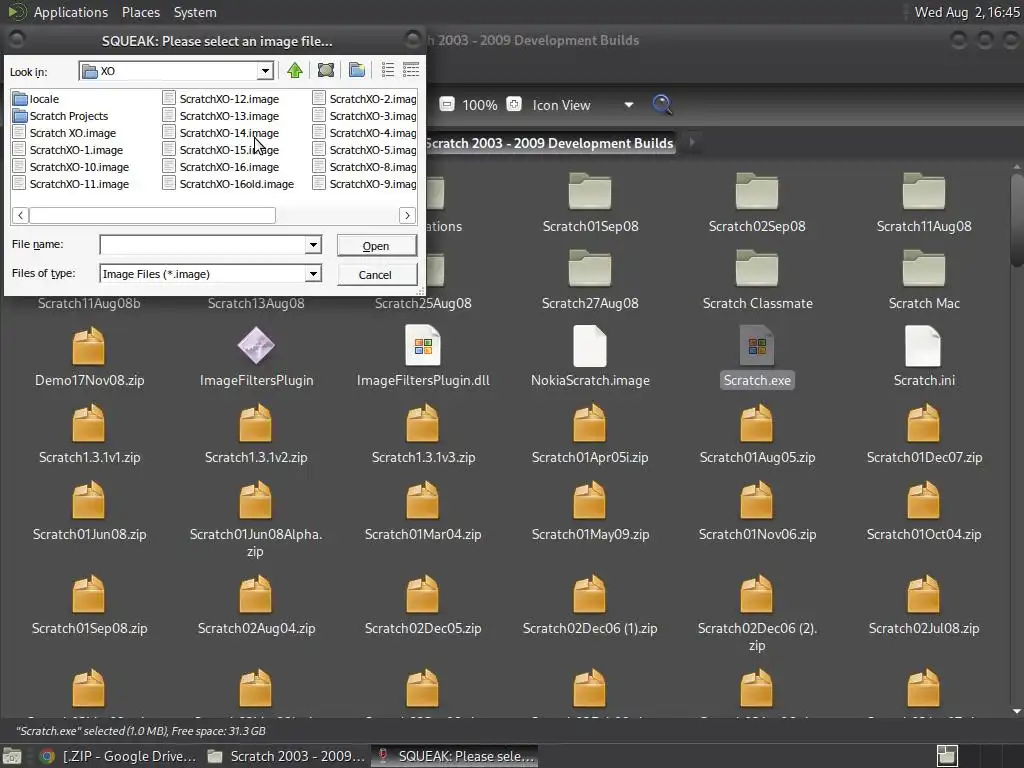Select Scratch1.3.1v1.zip archive
1024x768 pixels.
point(89,434)
